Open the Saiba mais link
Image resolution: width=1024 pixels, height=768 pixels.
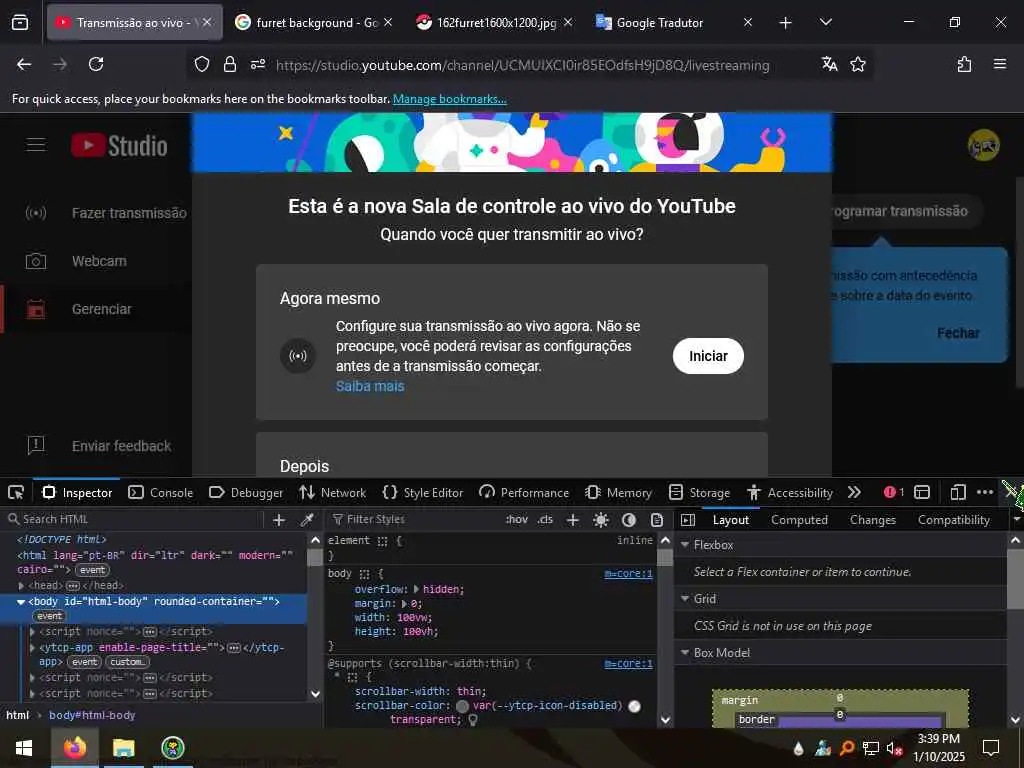pos(370,386)
